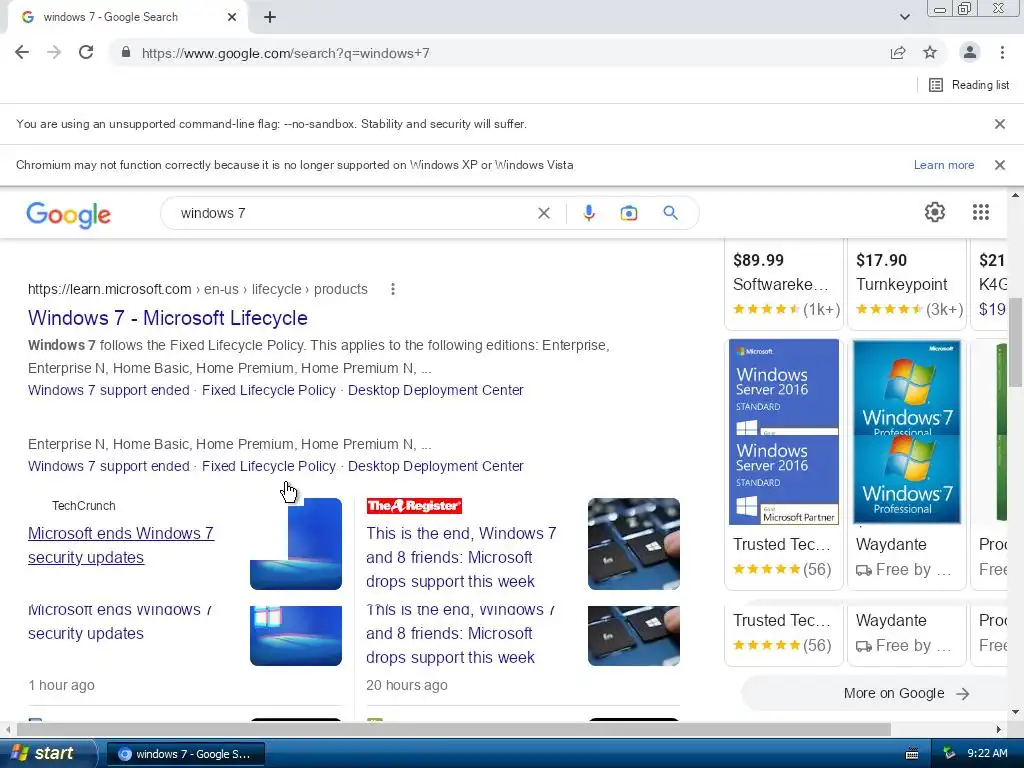The width and height of the screenshot is (1024, 768).
Task: Click the More on Google button
Action: [906, 694]
